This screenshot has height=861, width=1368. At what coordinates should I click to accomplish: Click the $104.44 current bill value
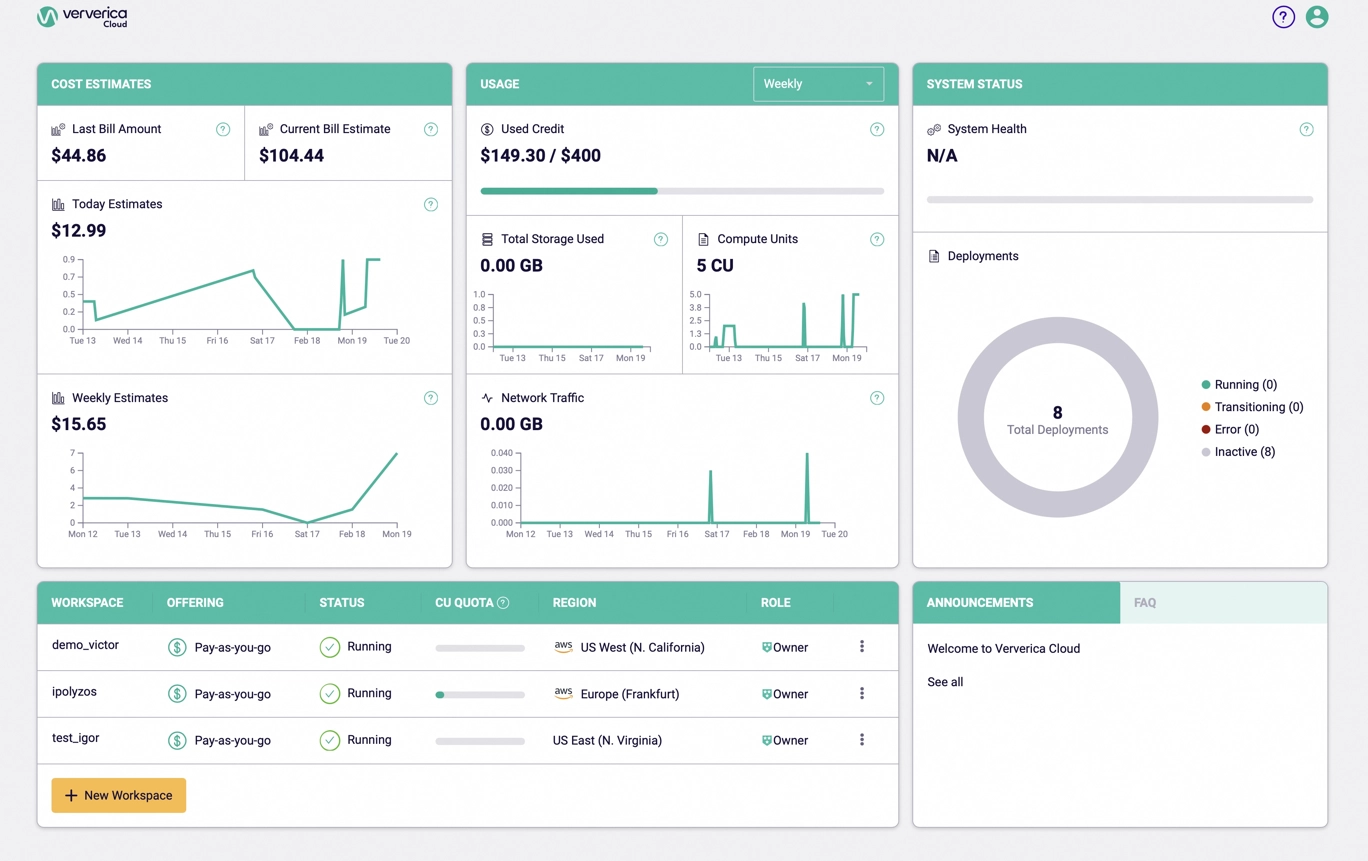(x=291, y=156)
